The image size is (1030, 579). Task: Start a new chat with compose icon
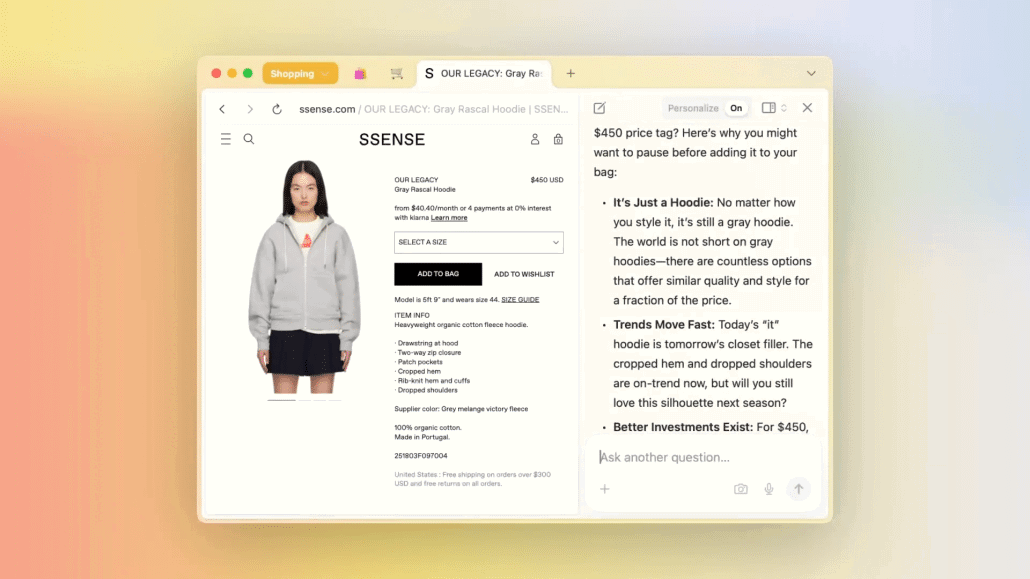tap(599, 108)
